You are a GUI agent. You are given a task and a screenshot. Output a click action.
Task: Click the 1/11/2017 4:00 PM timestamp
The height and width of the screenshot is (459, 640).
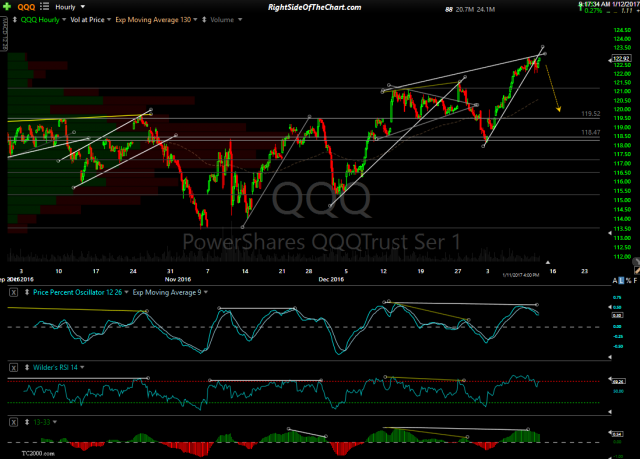tap(520, 275)
